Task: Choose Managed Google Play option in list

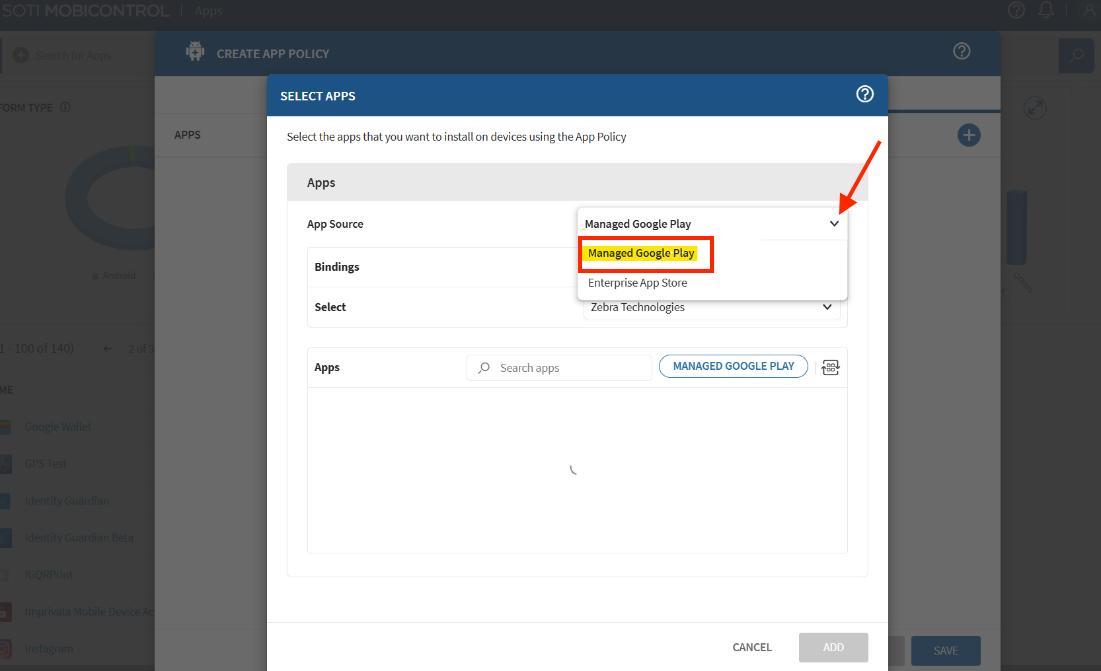Action: (641, 253)
